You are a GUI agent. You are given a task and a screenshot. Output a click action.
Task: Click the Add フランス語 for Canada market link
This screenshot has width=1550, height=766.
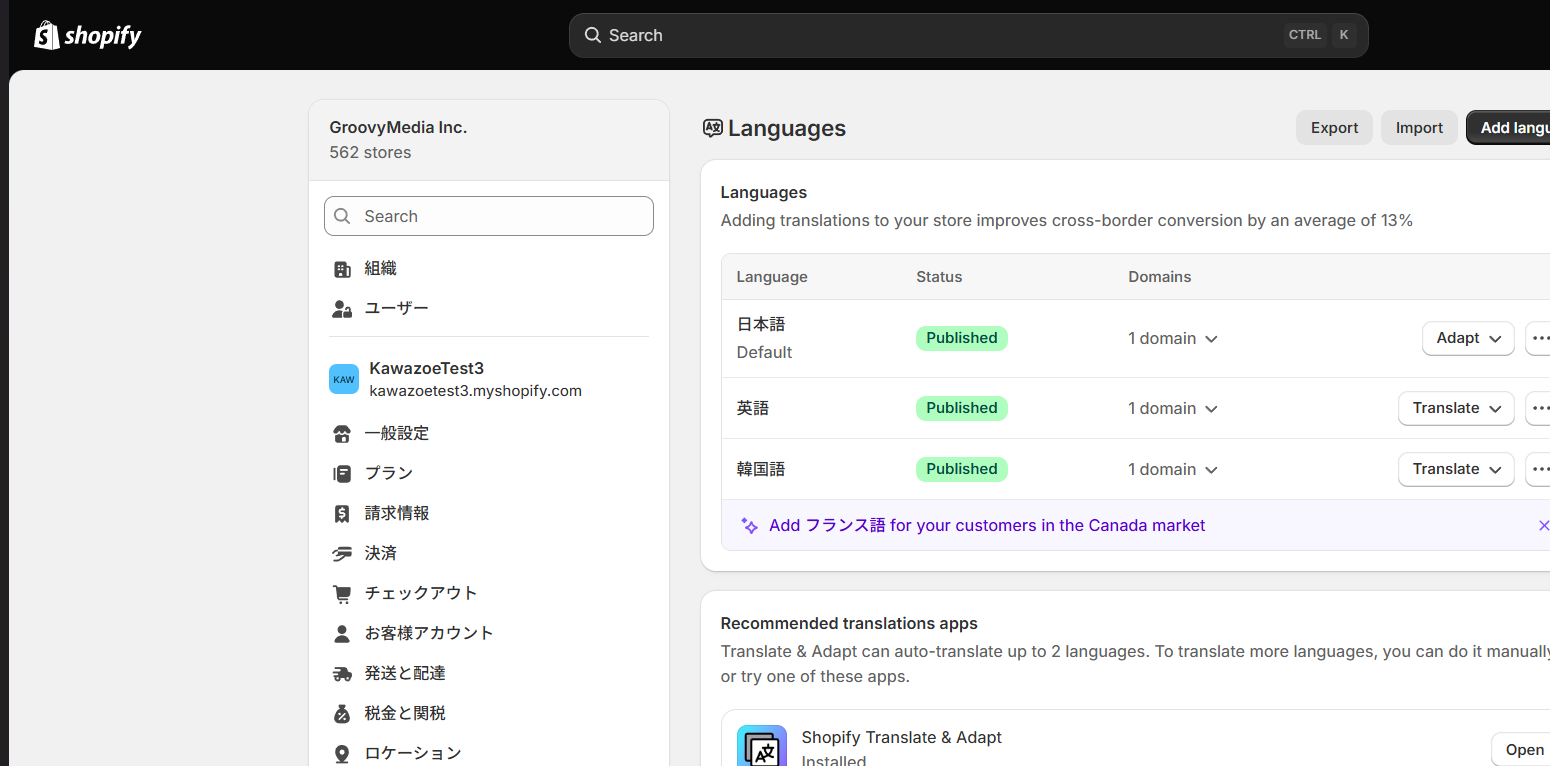(x=987, y=526)
